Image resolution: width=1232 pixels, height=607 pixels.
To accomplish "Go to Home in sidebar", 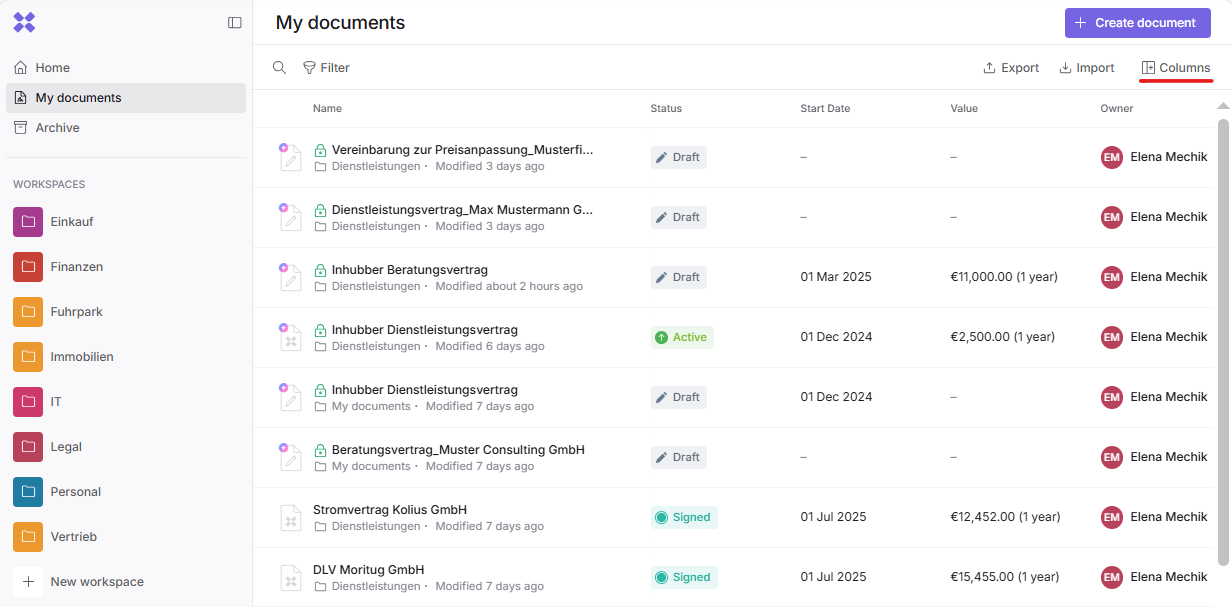I will tap(52, 68).
